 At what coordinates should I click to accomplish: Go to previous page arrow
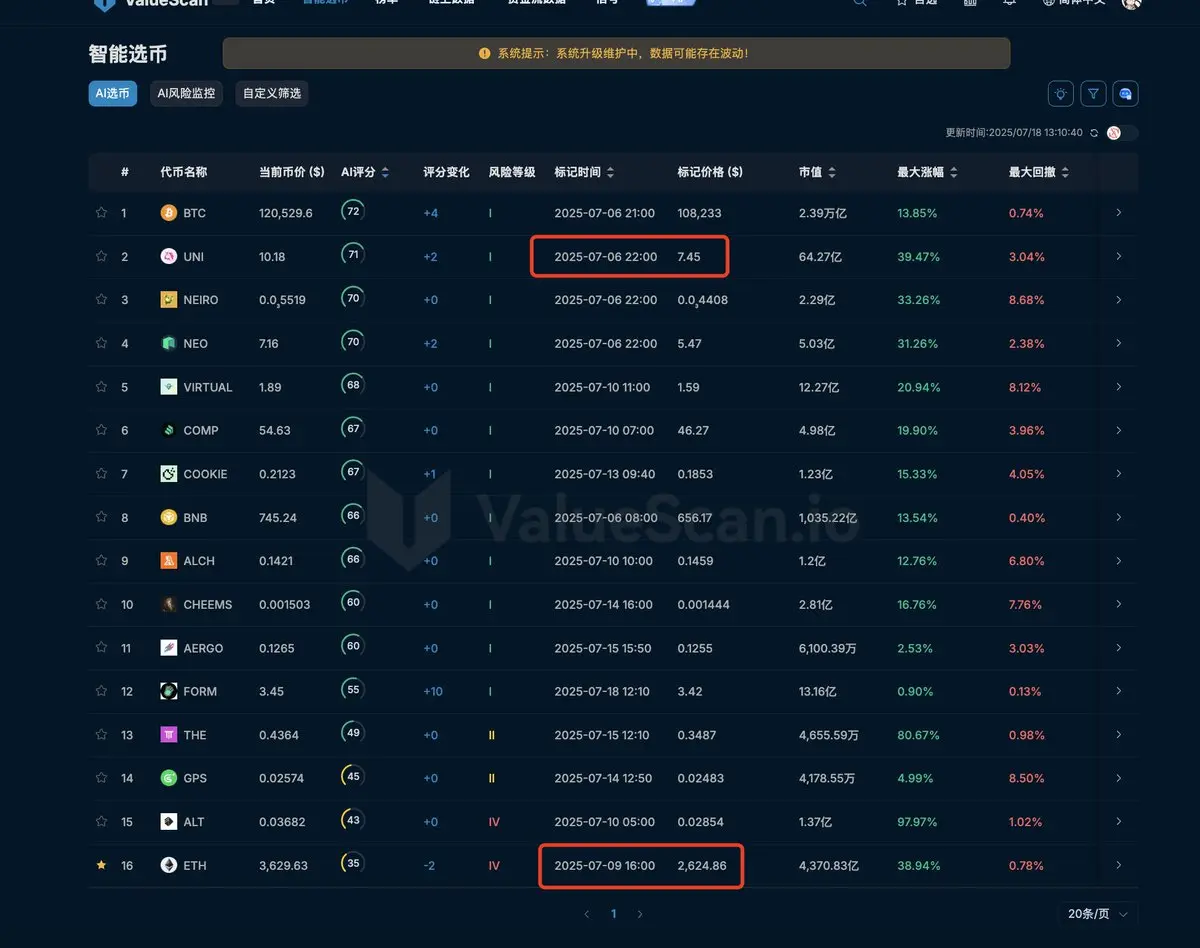coord(587,914)
